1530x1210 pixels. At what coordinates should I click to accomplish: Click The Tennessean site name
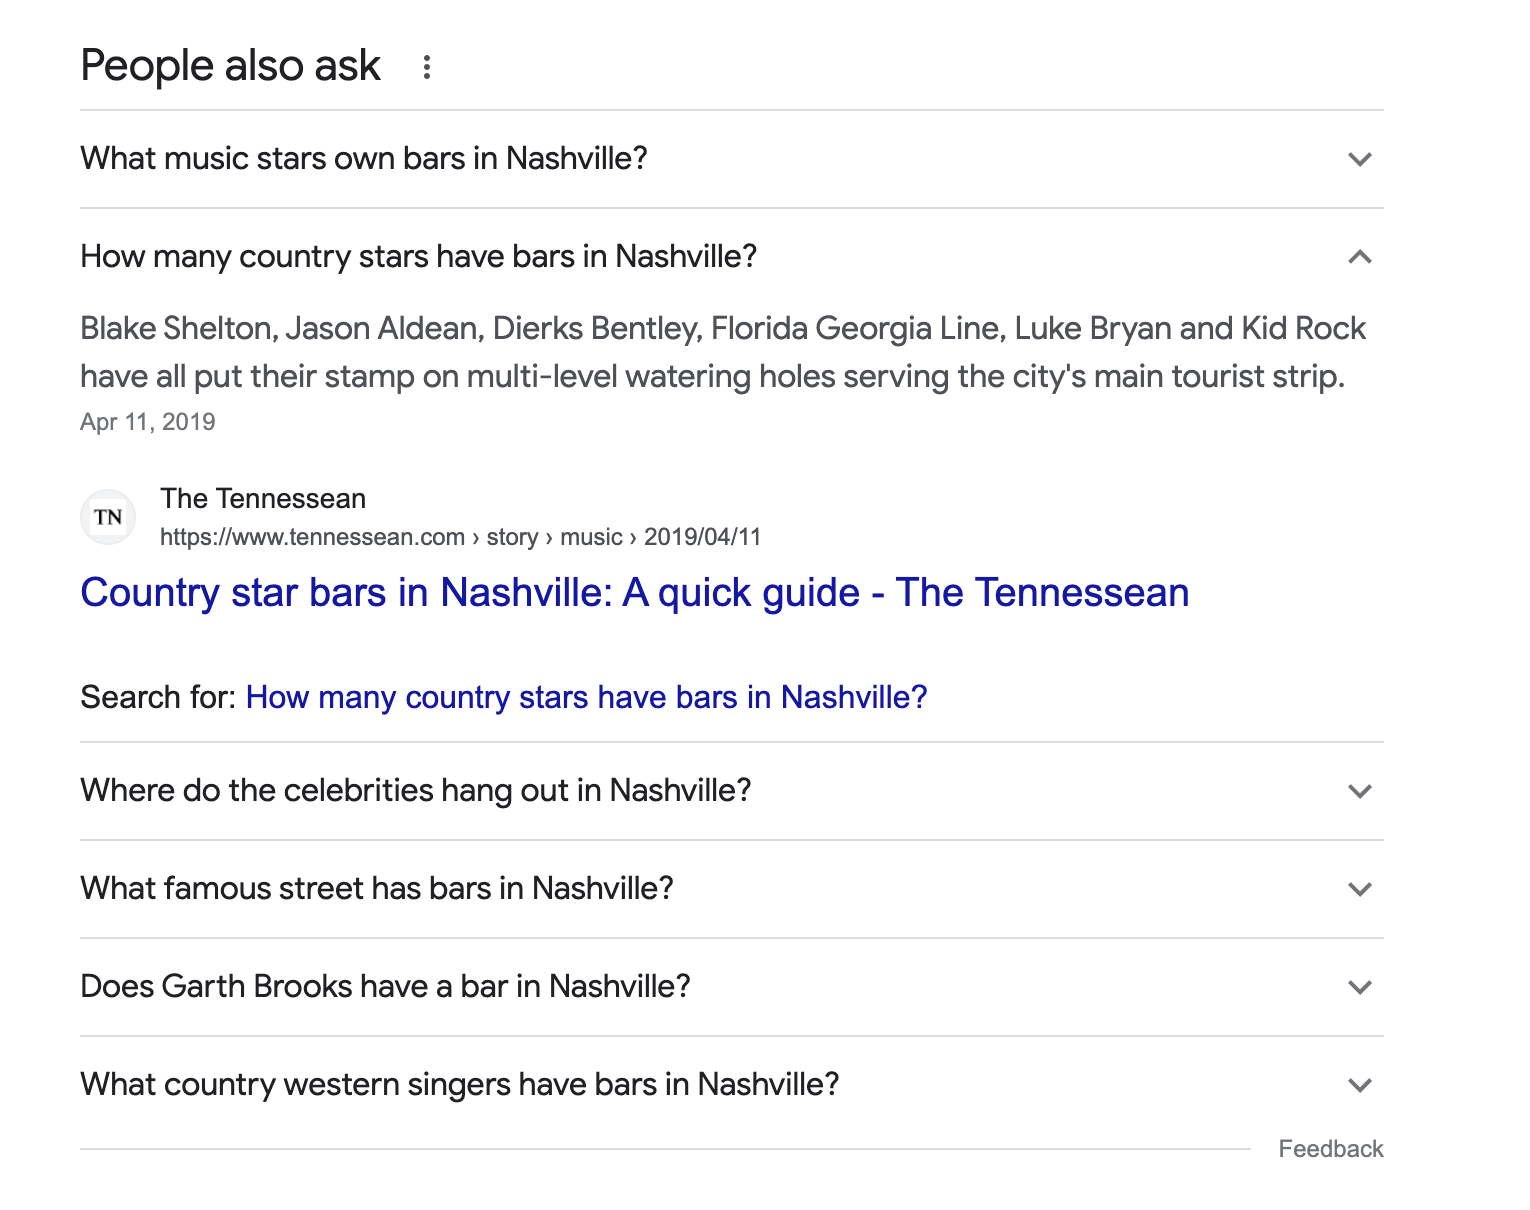[x=263, y=498]
